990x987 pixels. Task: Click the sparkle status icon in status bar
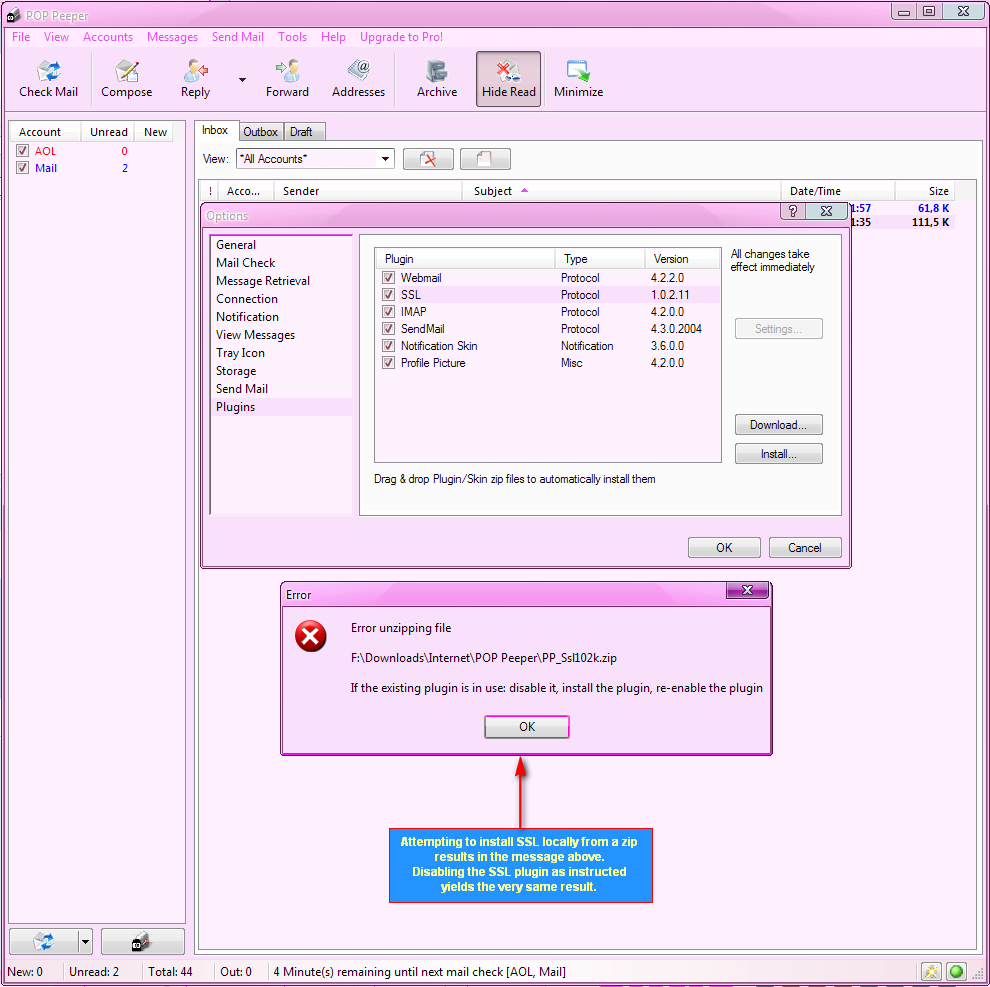click(931, 971)
